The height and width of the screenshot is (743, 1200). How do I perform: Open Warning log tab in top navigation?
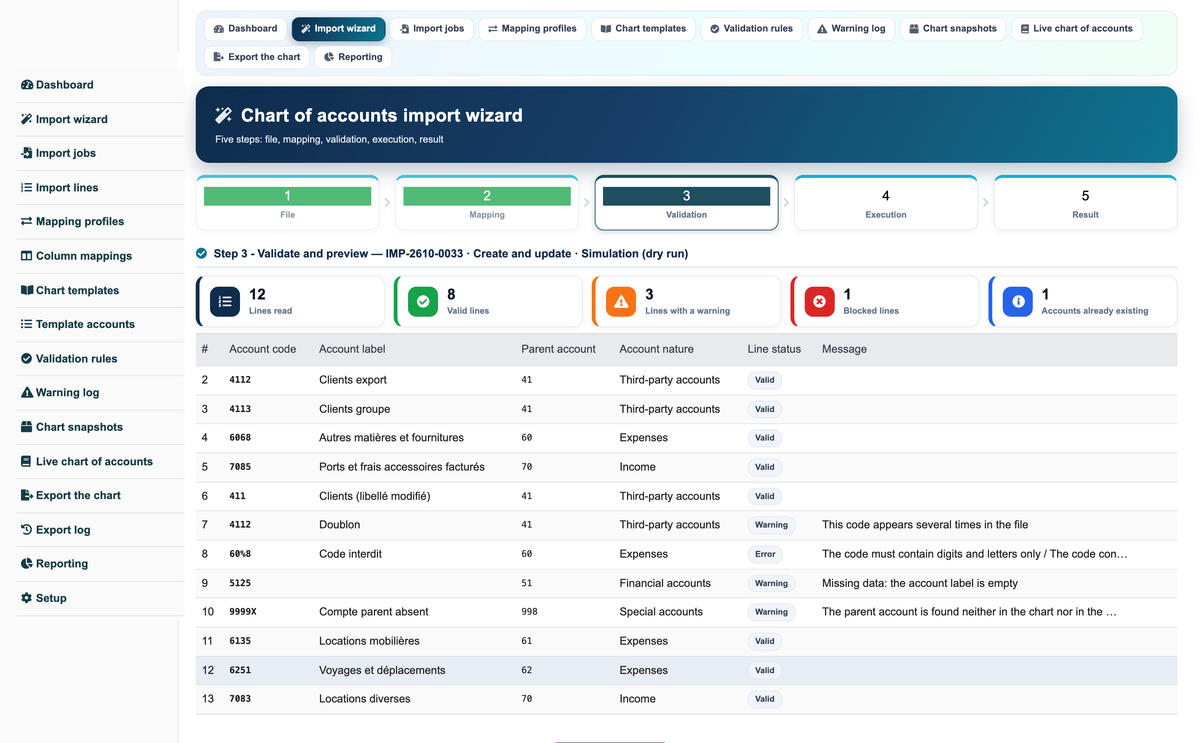[851, 29]
